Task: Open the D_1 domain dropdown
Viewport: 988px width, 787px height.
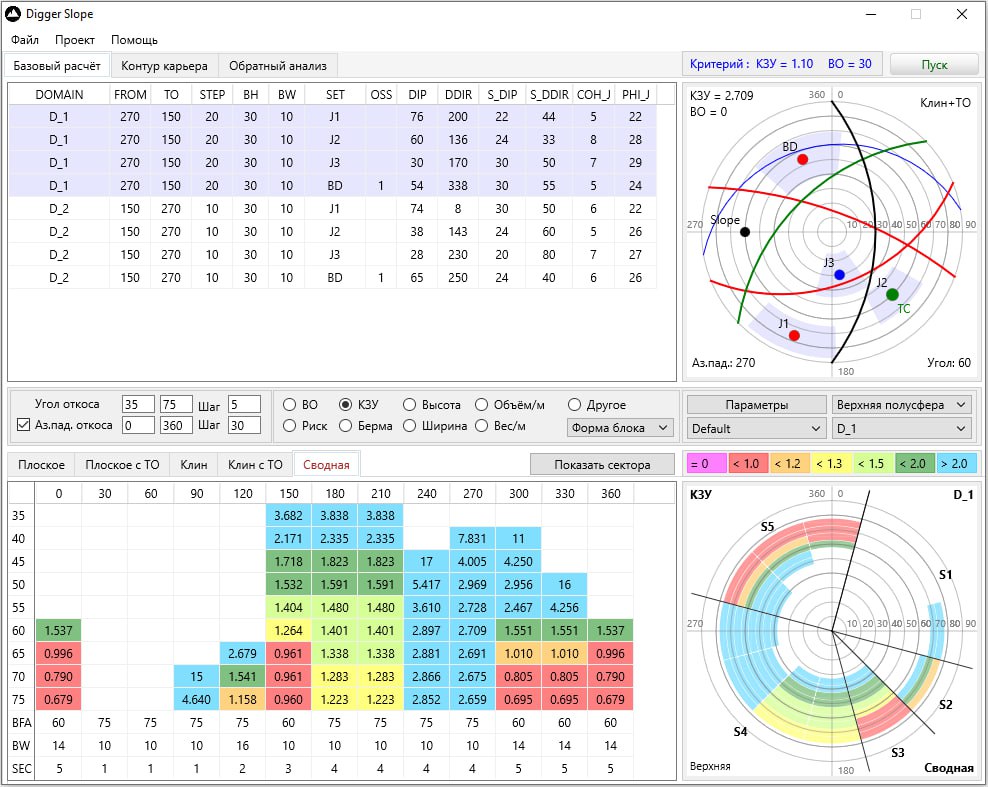Action: (902, 428)
